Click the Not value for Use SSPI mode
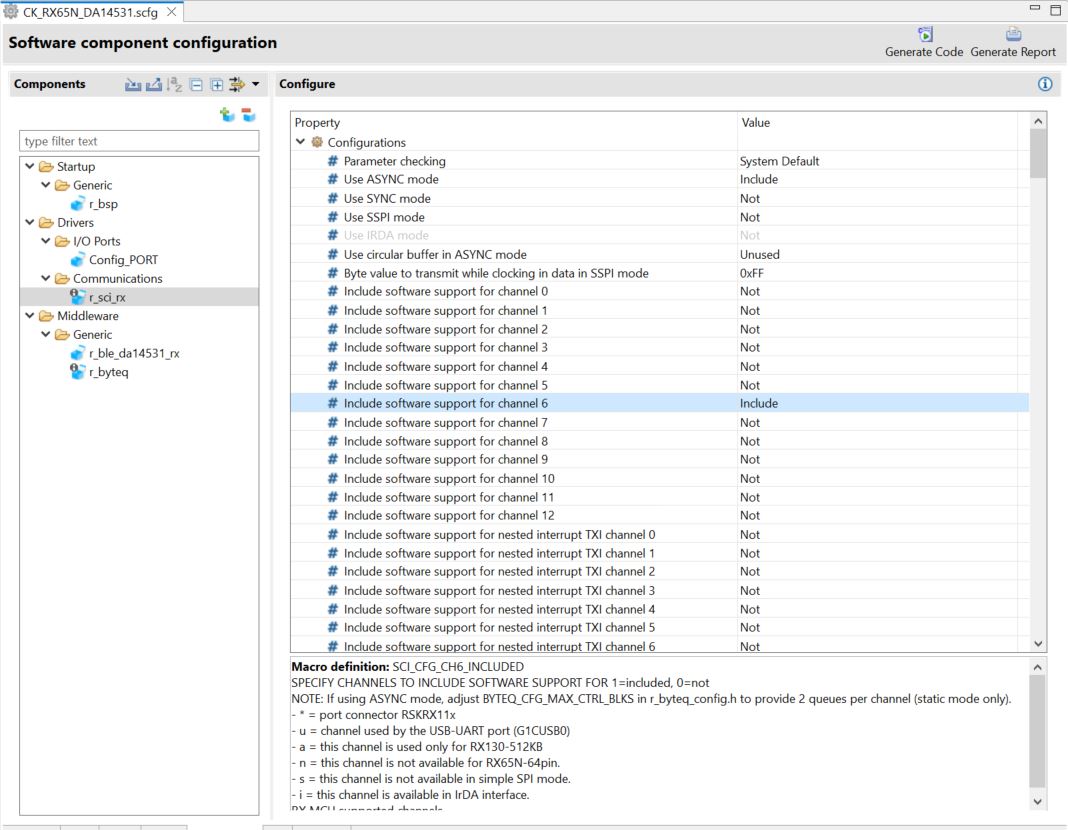The image size is (1068, 830). (x=750, y=217)
